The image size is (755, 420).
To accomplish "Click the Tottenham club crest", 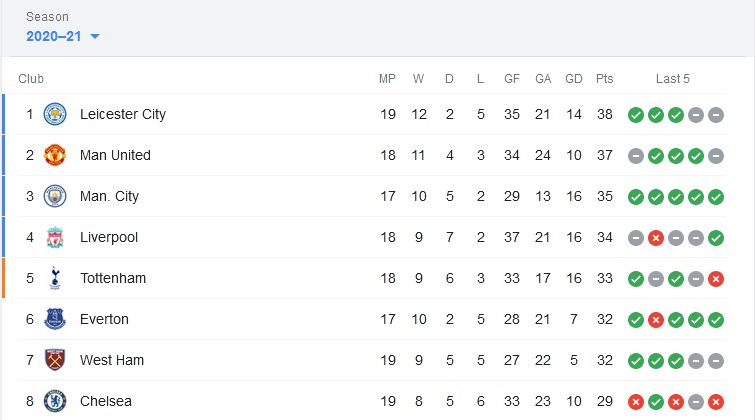I will tap(55, 278).
